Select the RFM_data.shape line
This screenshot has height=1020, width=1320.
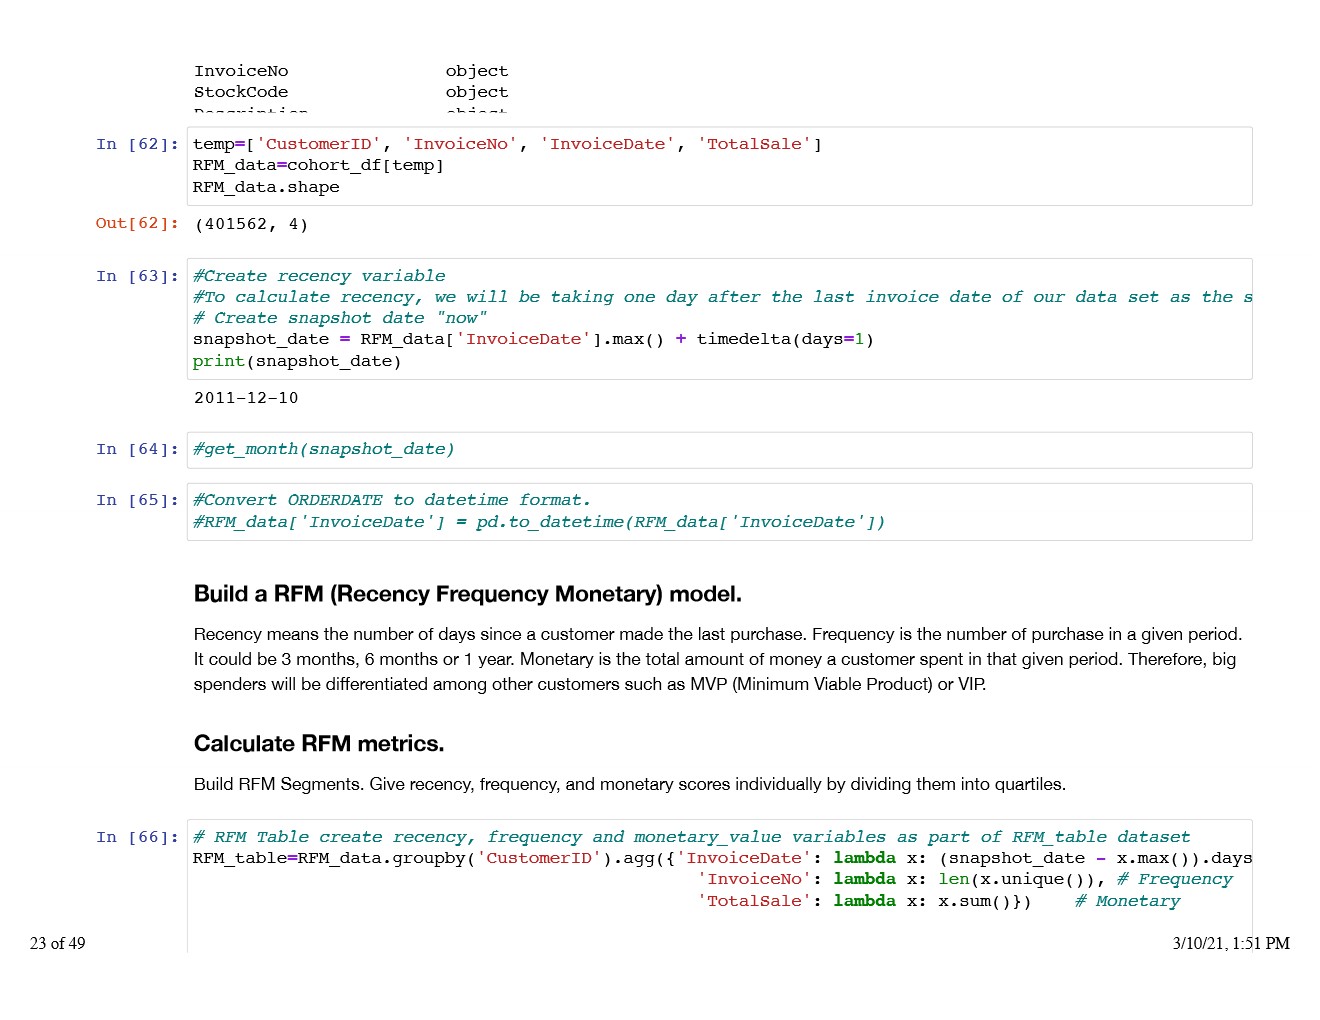[266, 187]
